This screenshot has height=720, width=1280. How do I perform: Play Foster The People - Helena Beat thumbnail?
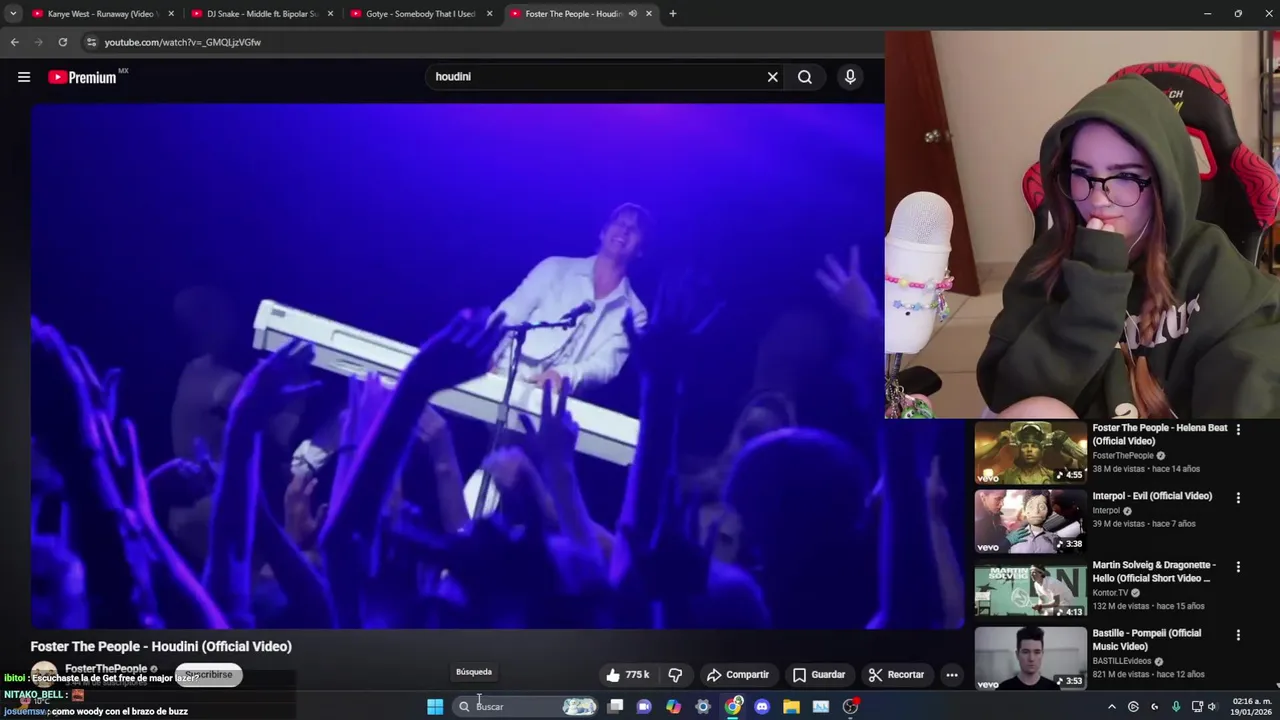(1030, 452)
